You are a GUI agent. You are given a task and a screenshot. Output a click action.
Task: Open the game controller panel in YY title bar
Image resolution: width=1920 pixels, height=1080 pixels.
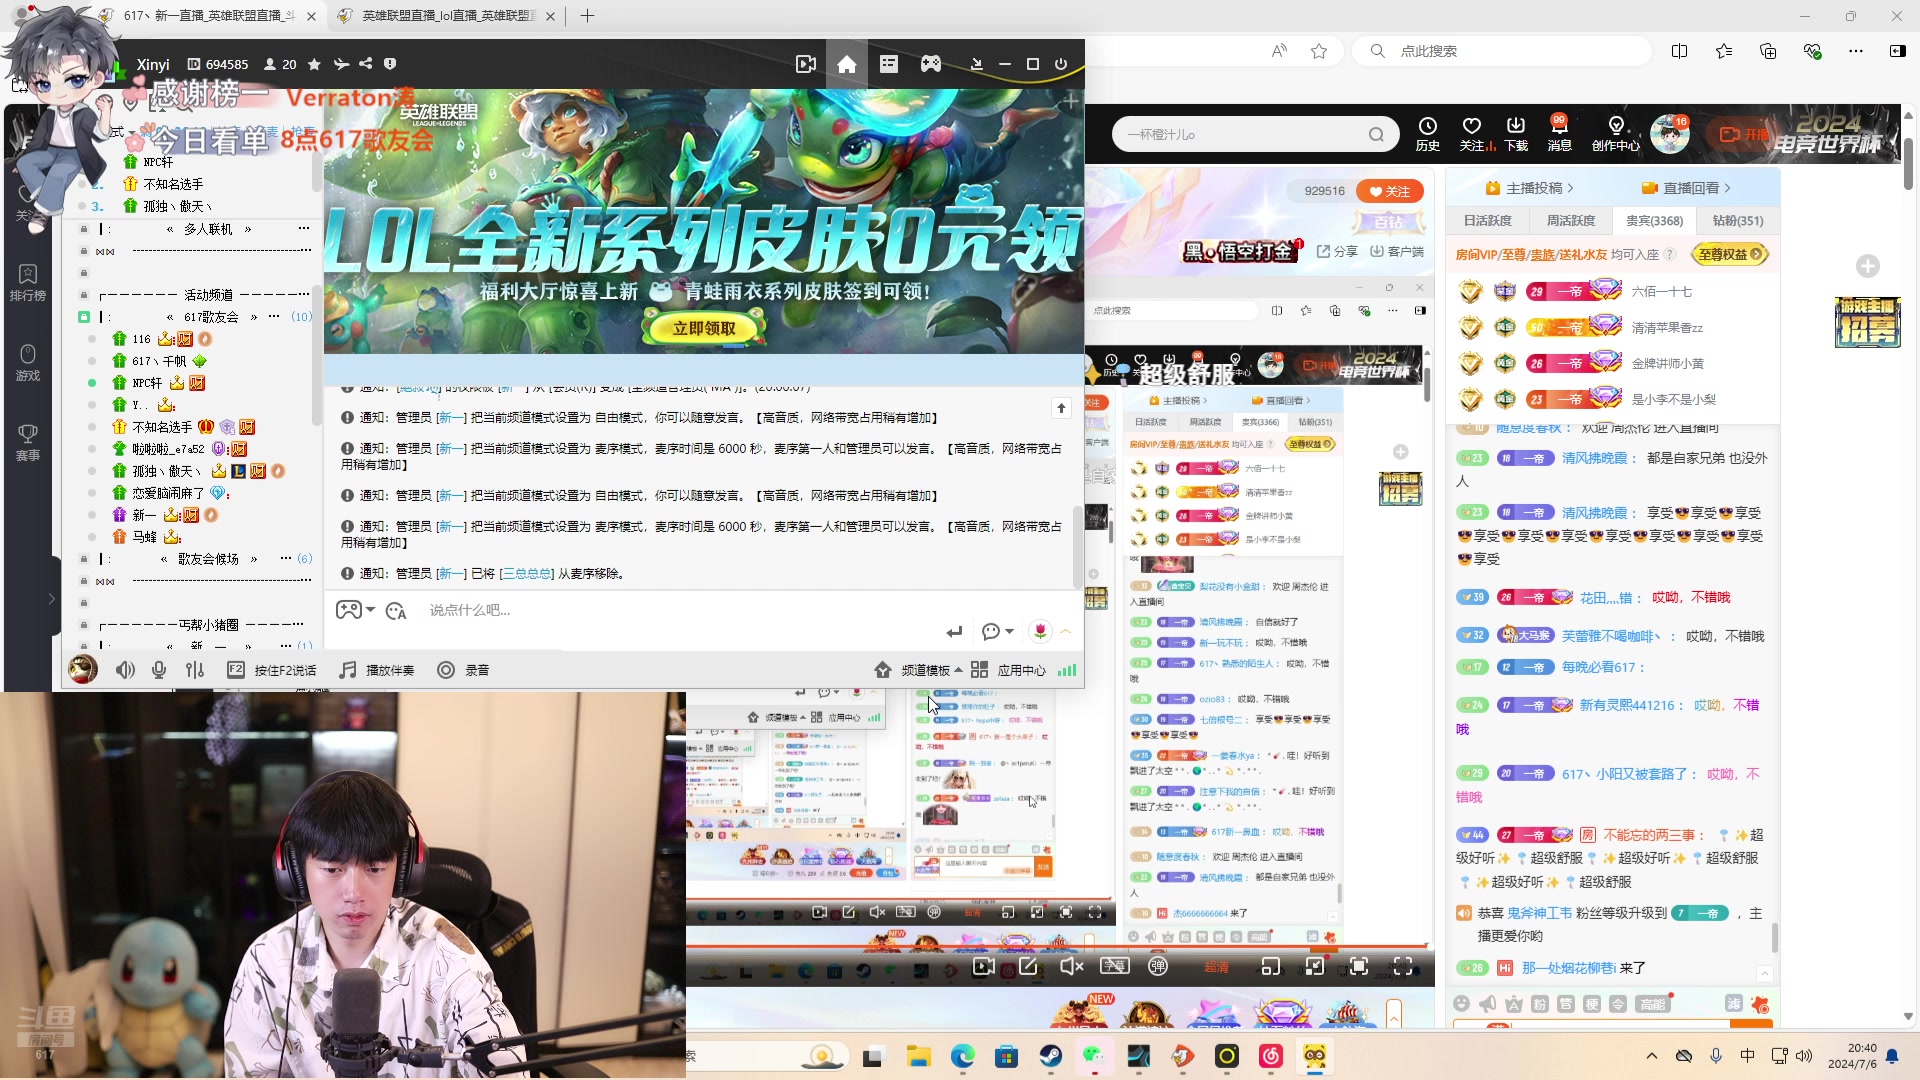pos(930,64)
